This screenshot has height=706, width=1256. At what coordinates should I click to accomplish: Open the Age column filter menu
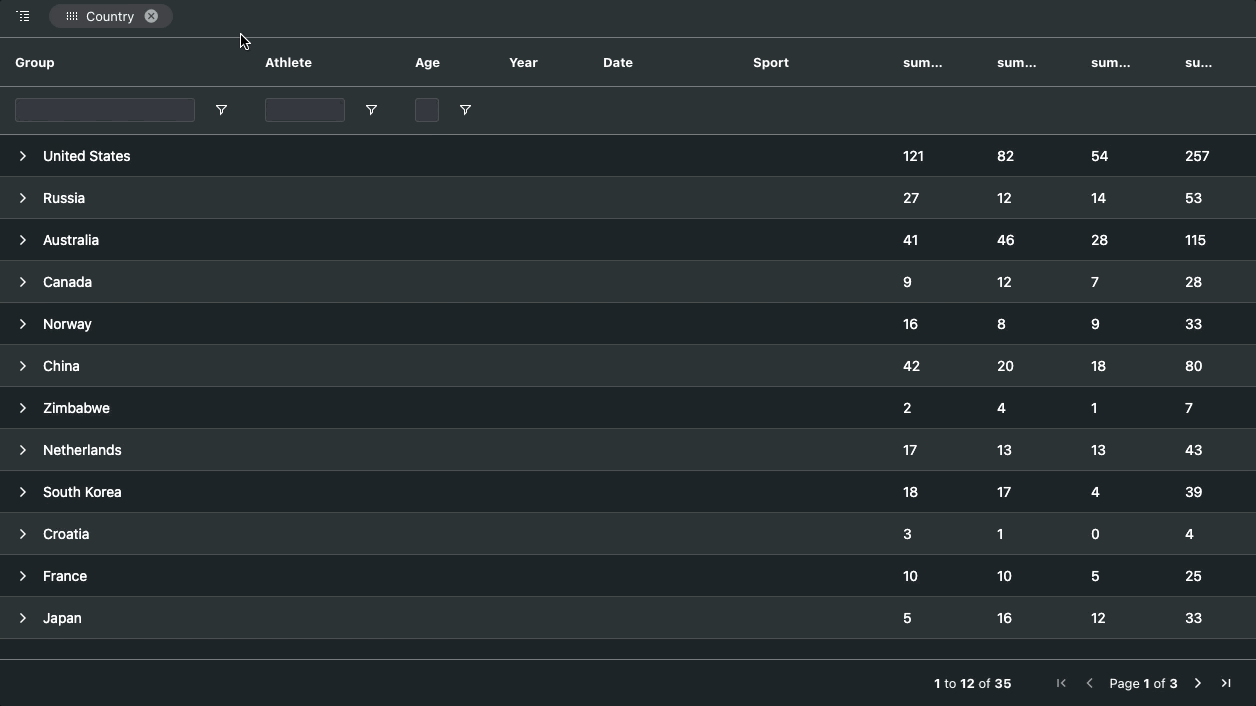pyautogui.click(x=465, y=110)
